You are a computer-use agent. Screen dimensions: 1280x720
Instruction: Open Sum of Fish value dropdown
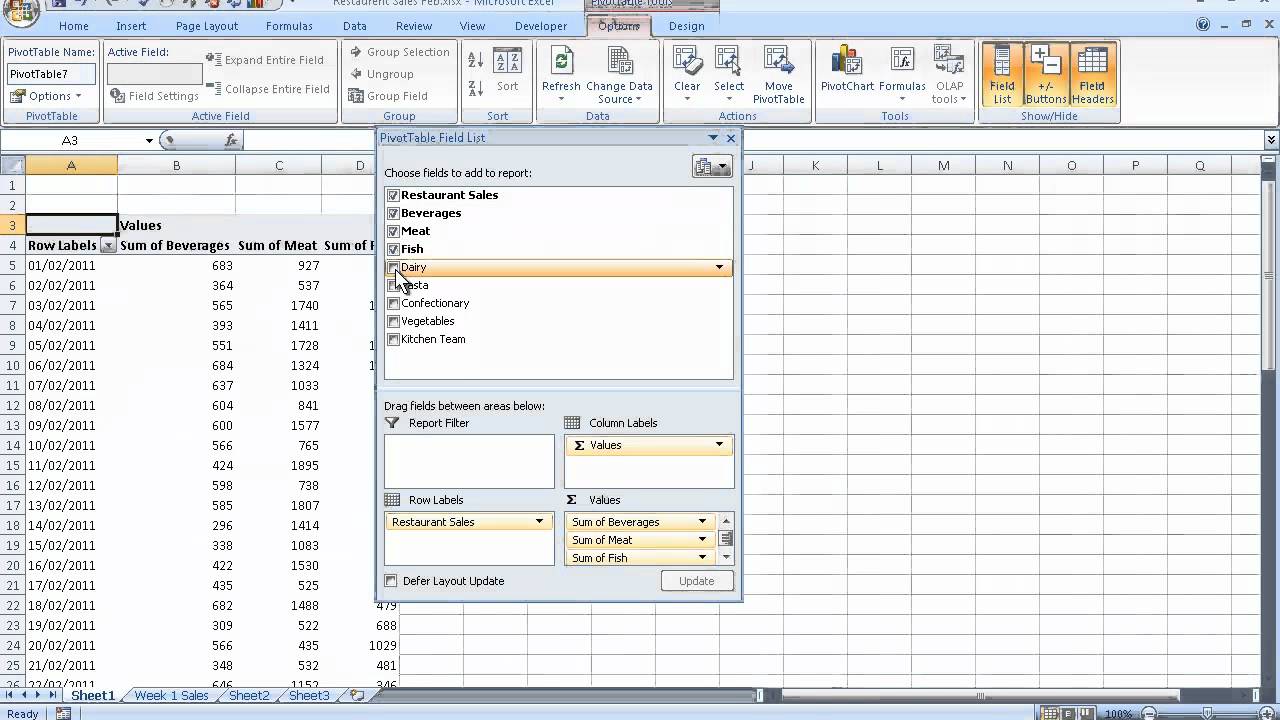coord(702,558)
